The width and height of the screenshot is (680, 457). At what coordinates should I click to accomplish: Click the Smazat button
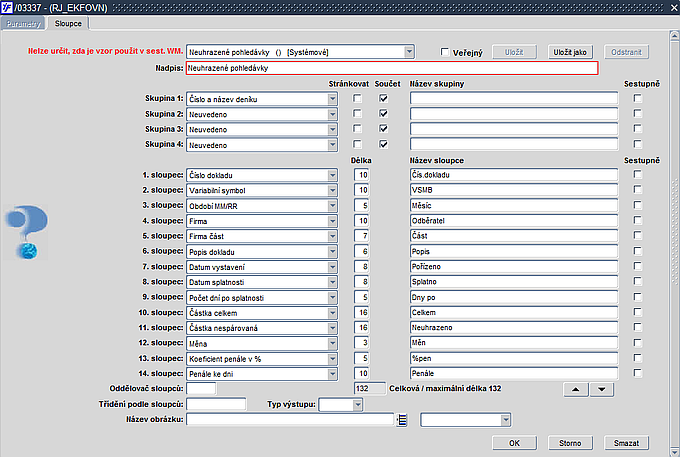click(626, 443)
